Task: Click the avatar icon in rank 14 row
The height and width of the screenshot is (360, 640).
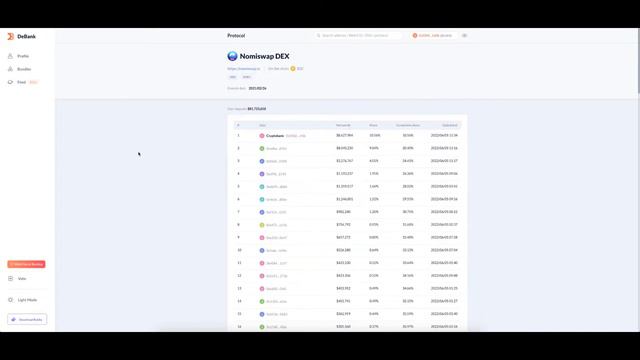Action: [x=262, y=301]
